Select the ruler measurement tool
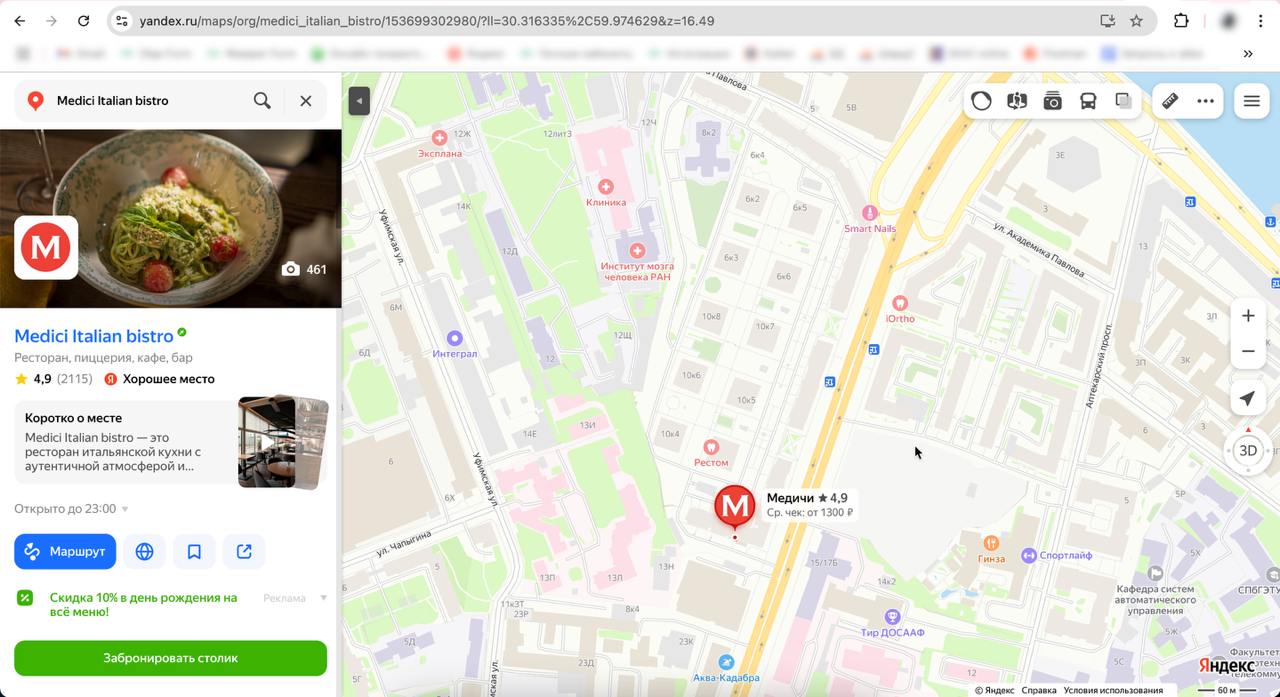 coord(1169,100)
